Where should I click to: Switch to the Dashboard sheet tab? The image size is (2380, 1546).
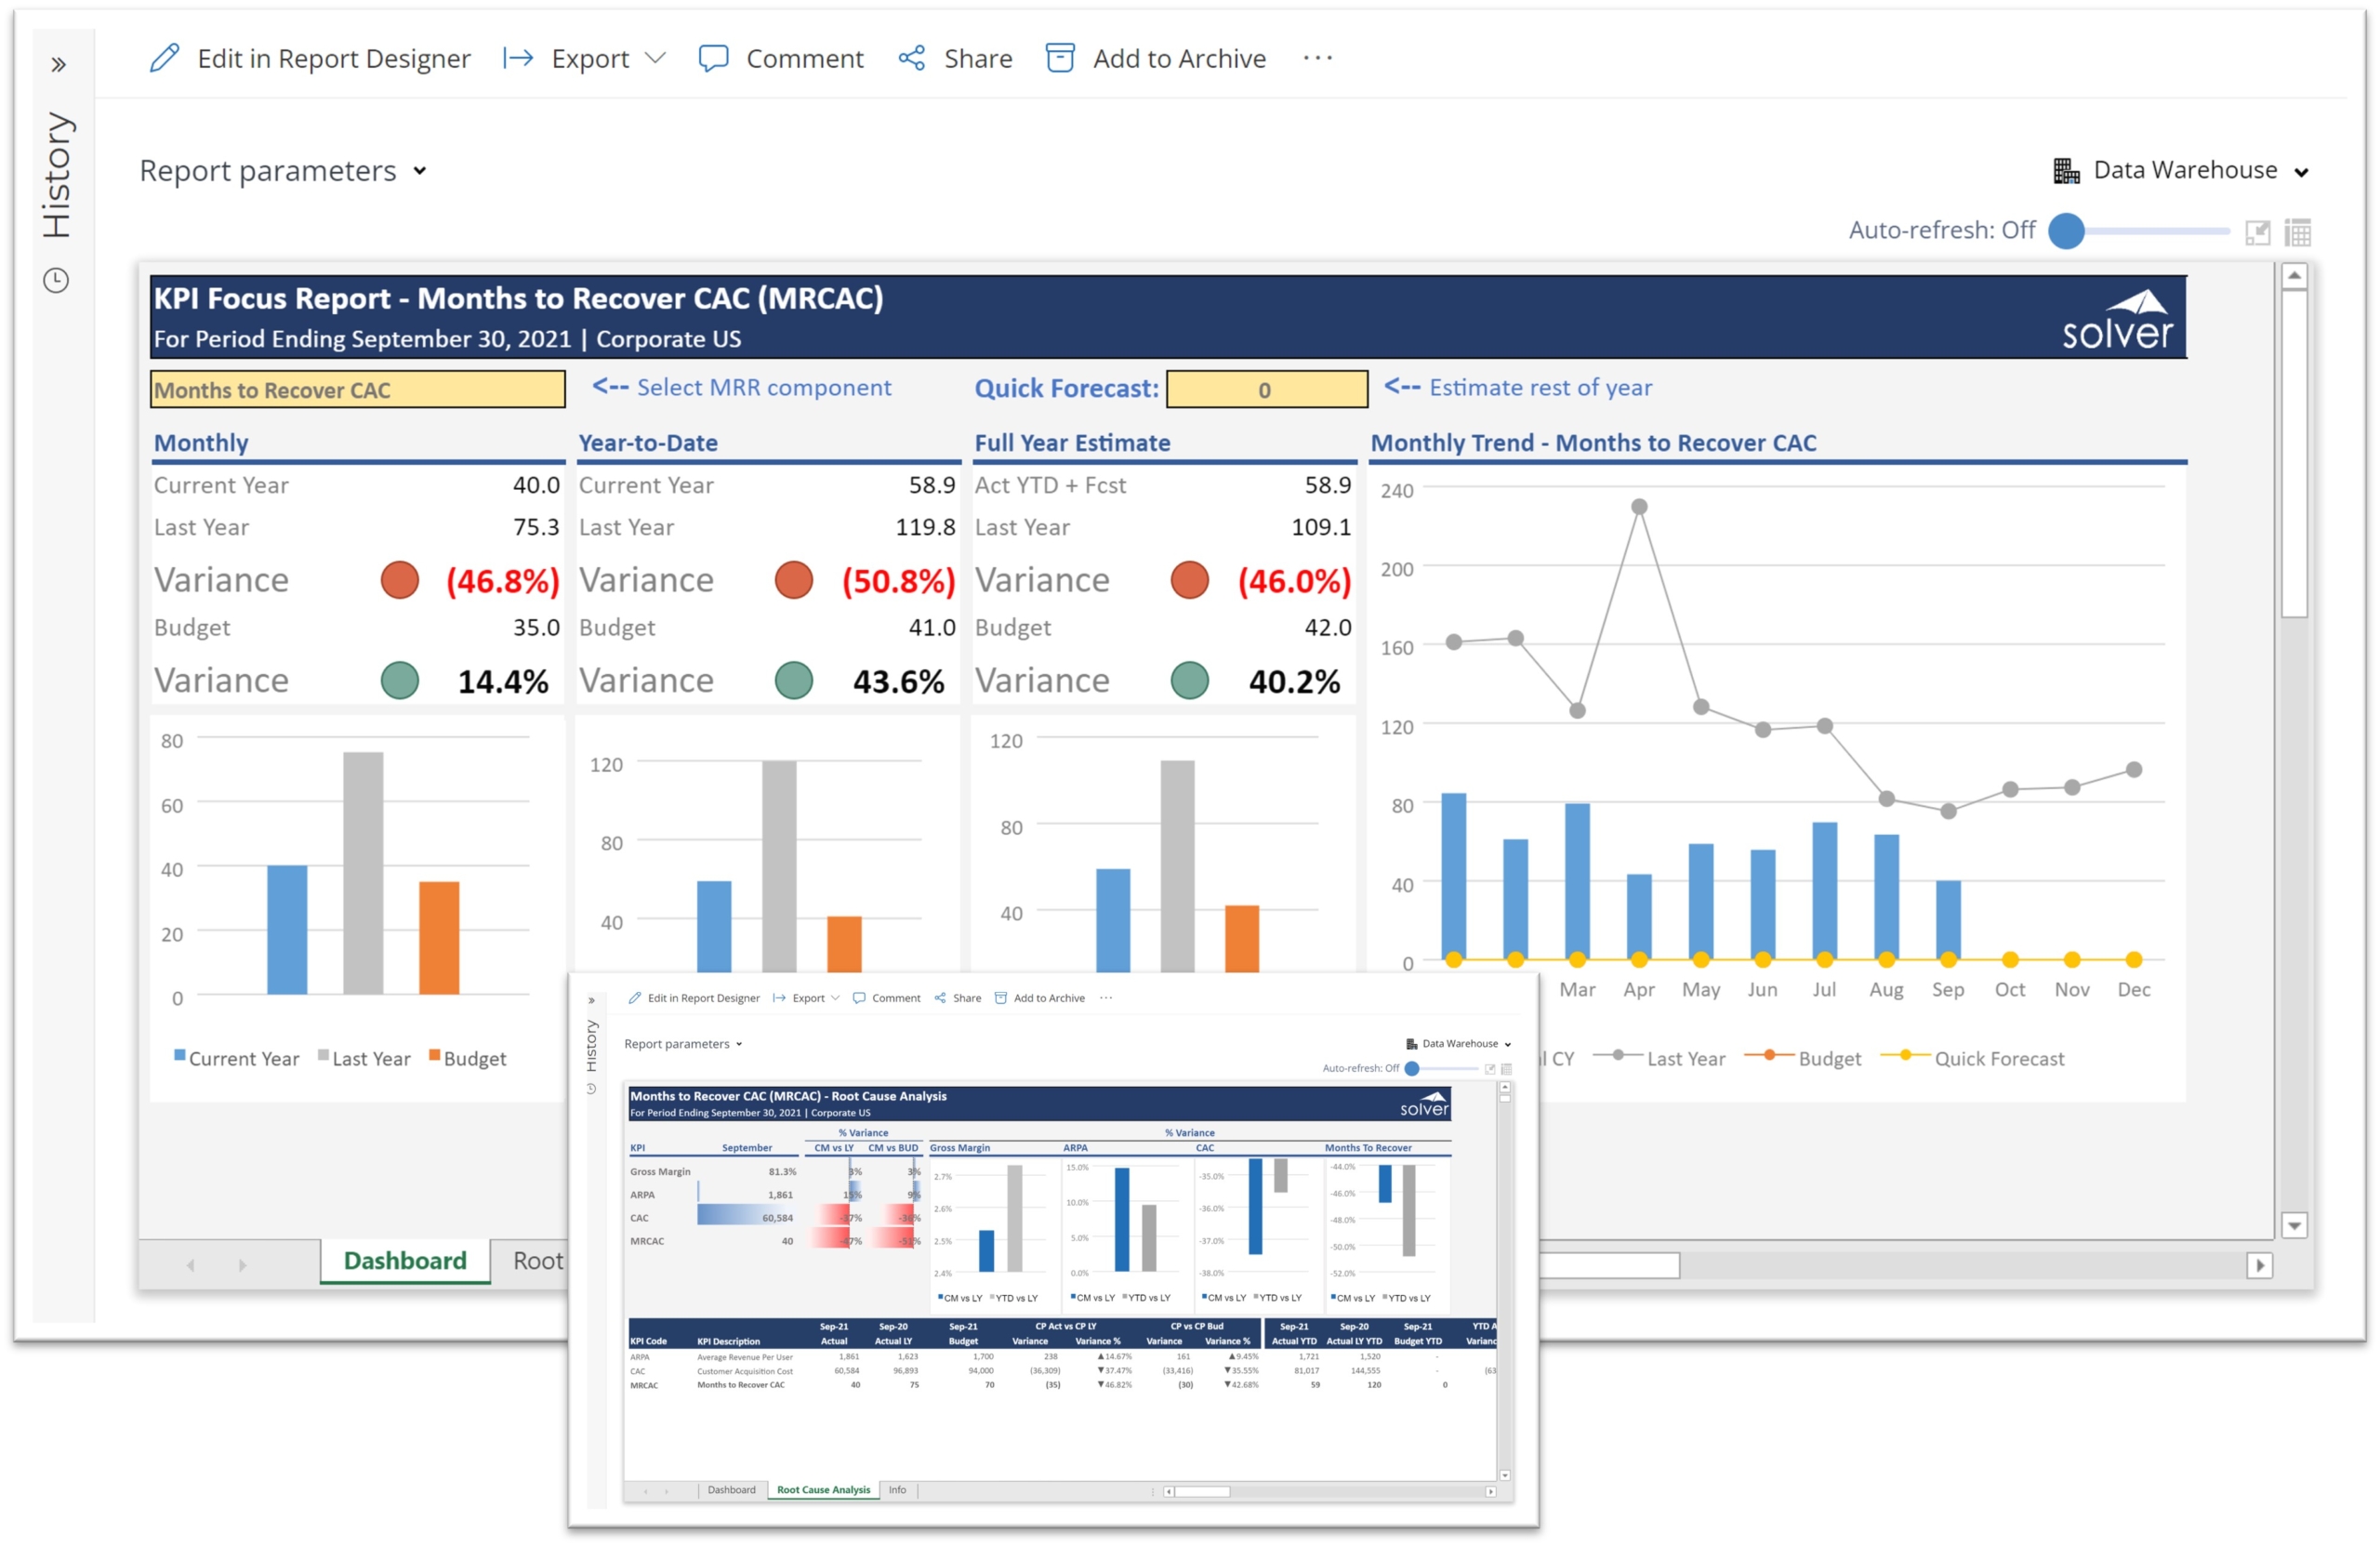point(405,1260)
